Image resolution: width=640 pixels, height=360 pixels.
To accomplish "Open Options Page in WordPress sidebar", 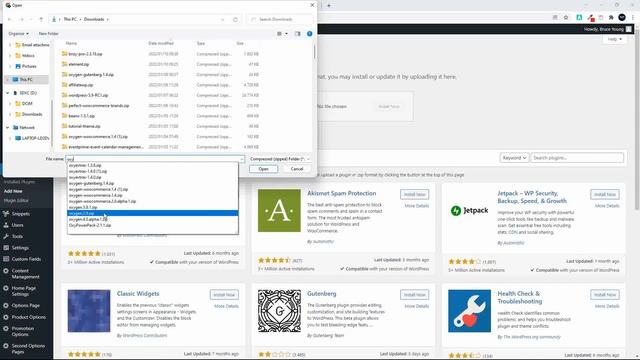I will 26,305.
